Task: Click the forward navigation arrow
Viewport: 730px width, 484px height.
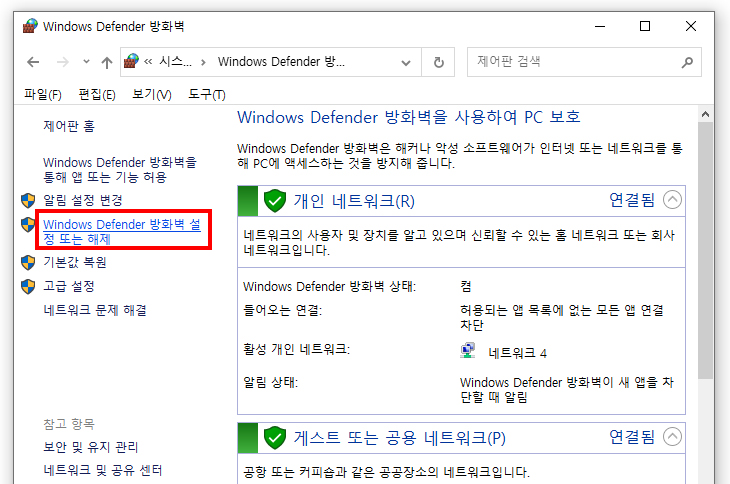Action: click(x=62, y=62)
